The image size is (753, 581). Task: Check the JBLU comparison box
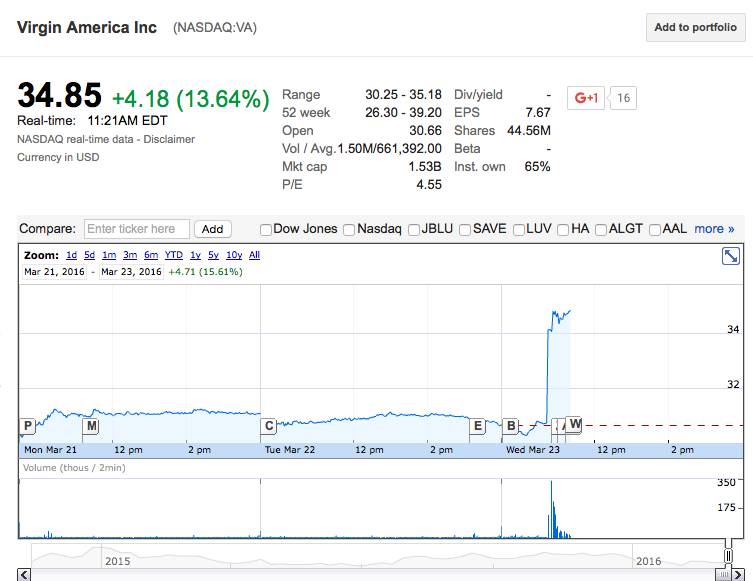point(415,229)
